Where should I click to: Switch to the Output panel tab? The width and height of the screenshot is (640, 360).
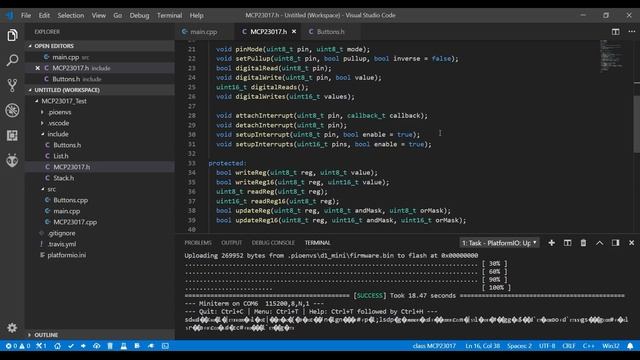click(x=231, y=243)
